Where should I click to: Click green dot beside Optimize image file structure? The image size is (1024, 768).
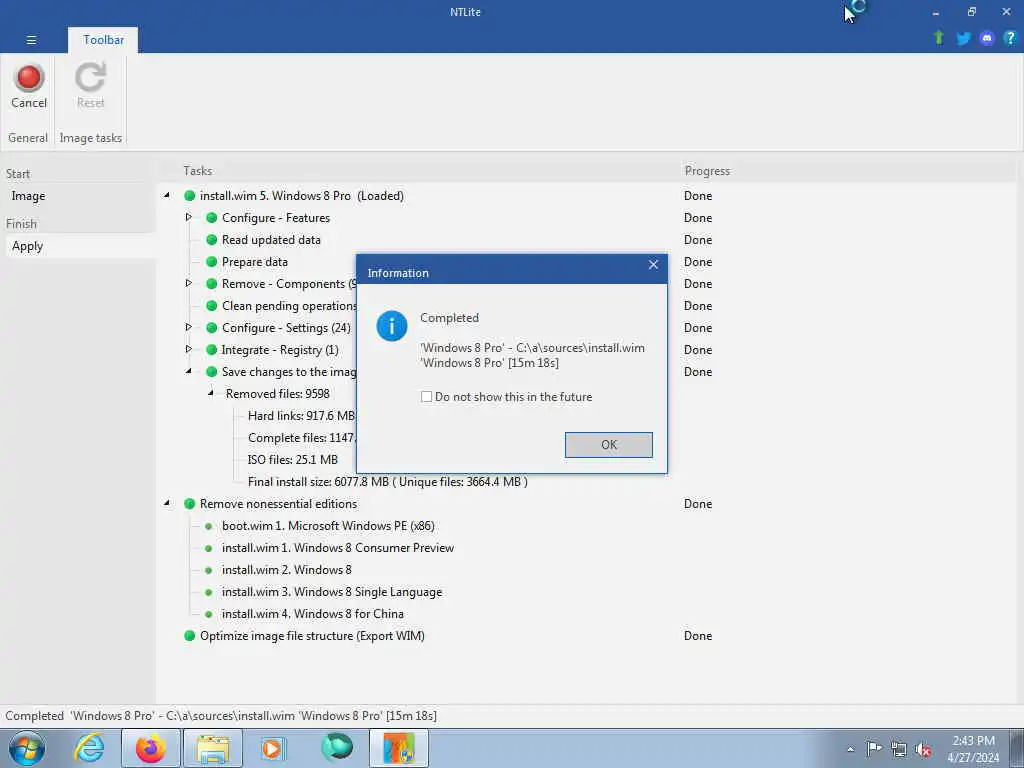pyautogui.click(x=189, y=635)
